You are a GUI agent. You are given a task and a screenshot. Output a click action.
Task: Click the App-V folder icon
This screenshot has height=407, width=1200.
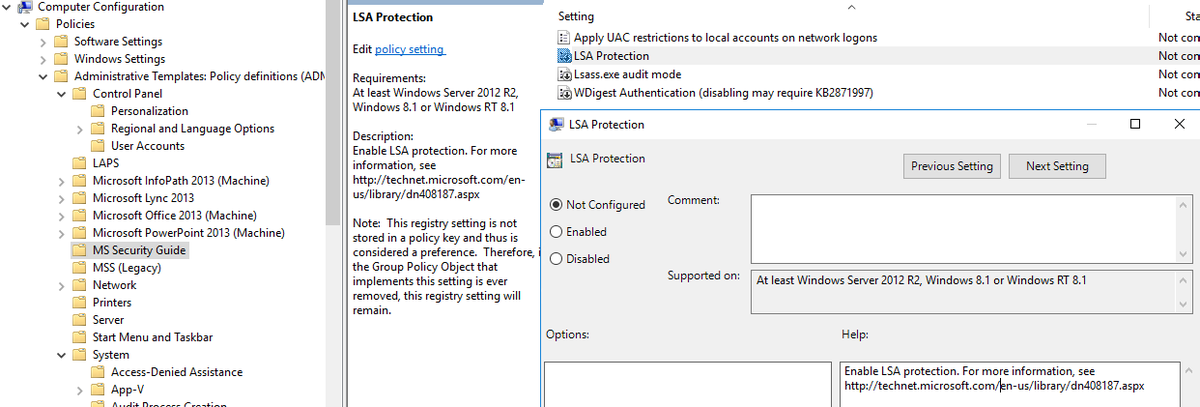98,389
